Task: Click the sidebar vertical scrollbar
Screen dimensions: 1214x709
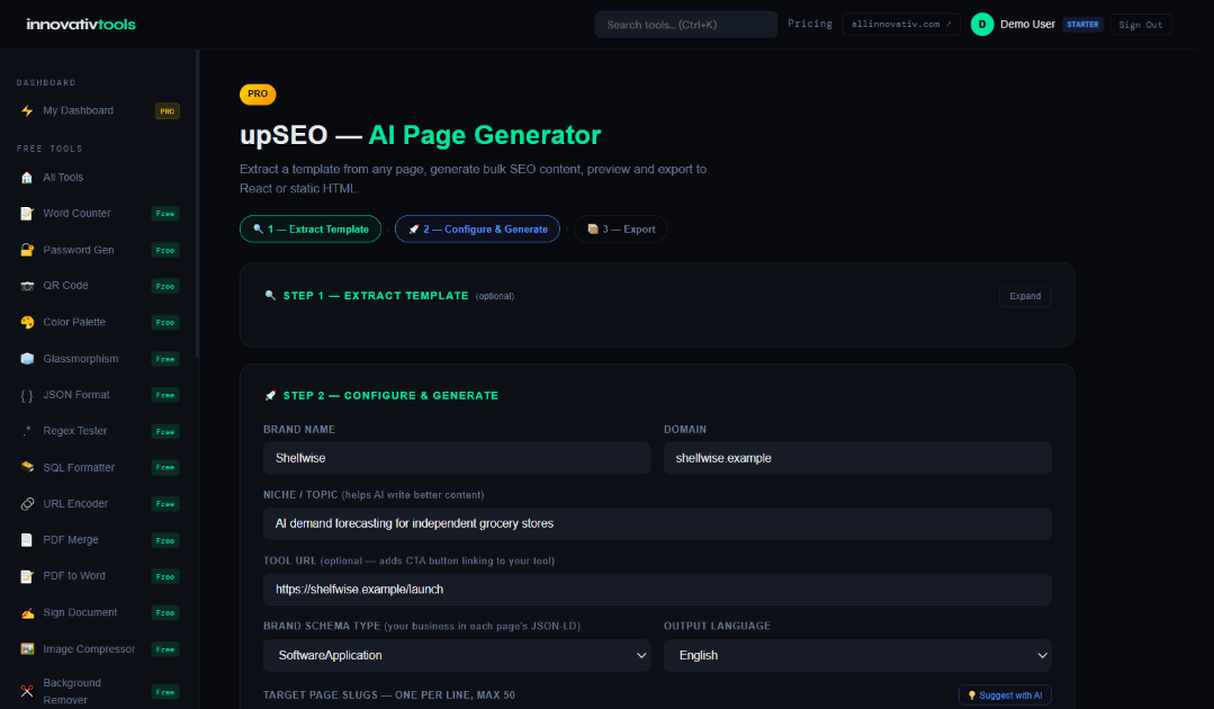Action: tap(197, 205)
